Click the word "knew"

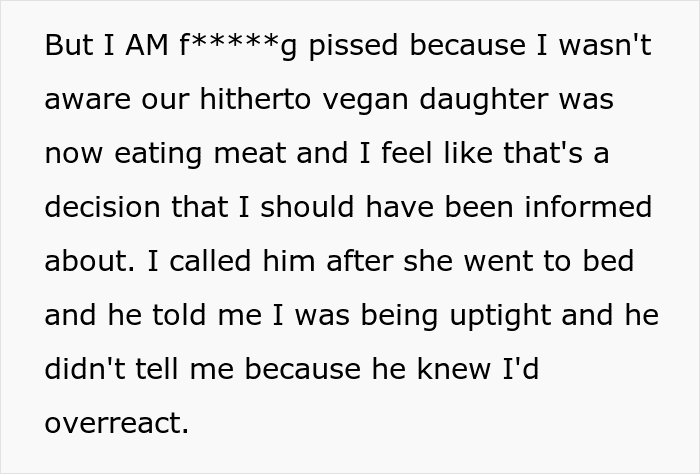tap(454, 369)
